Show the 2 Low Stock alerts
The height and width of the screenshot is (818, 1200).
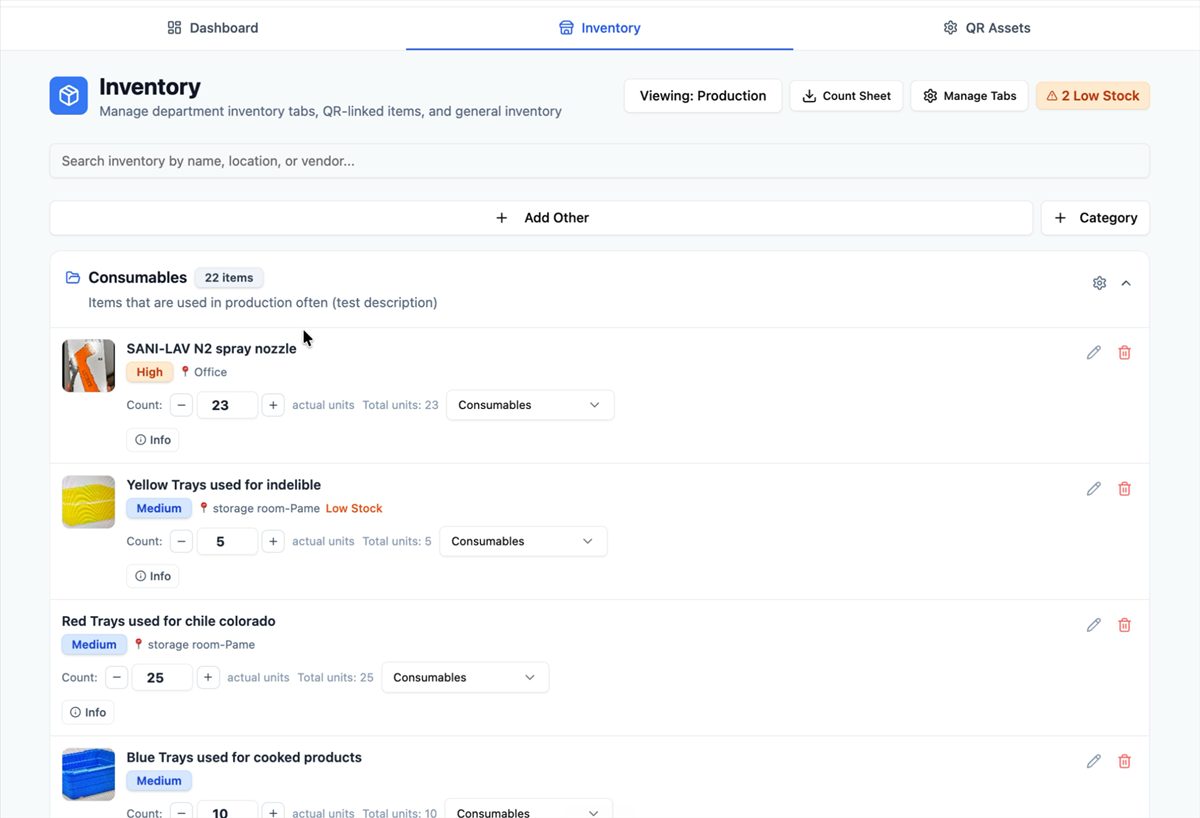pyautogui.click(x=1093, y=96)
